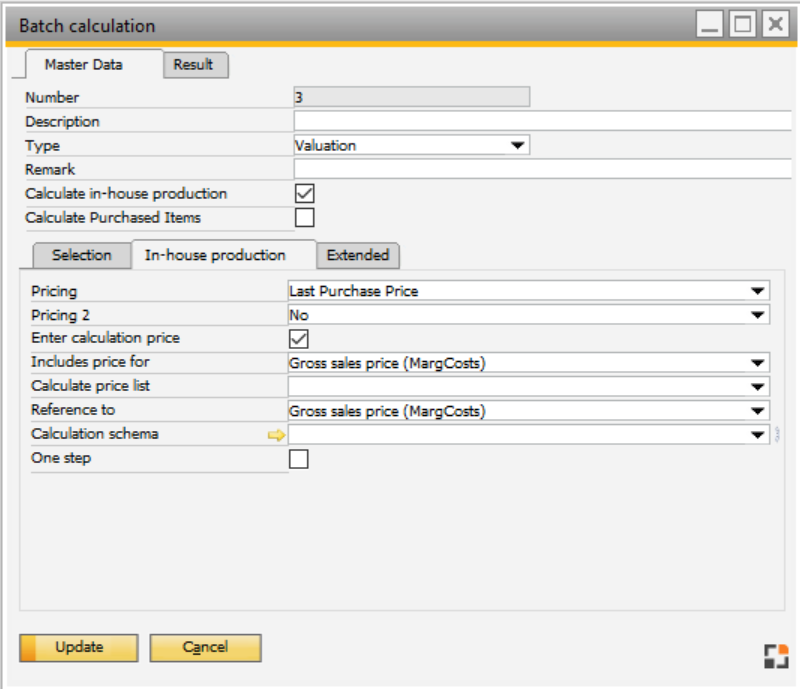
Task: Close the Batch calculation window
Action: coord(774,25)
